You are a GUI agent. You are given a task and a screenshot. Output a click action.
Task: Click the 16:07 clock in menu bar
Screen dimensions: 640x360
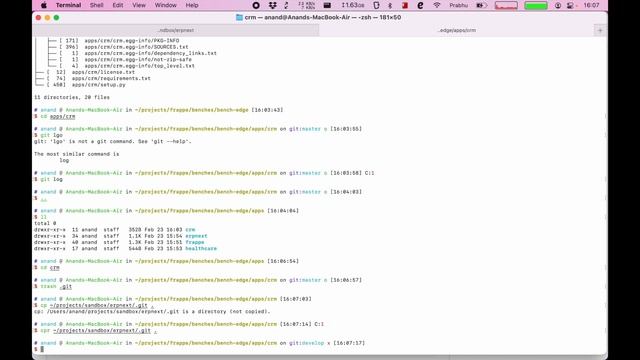591,5
